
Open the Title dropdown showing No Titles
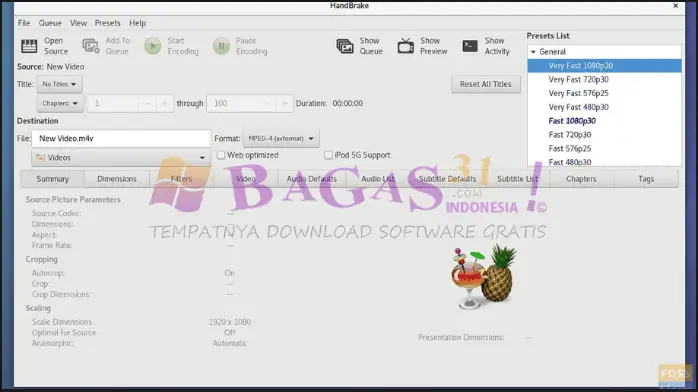[x=59, y=84]
